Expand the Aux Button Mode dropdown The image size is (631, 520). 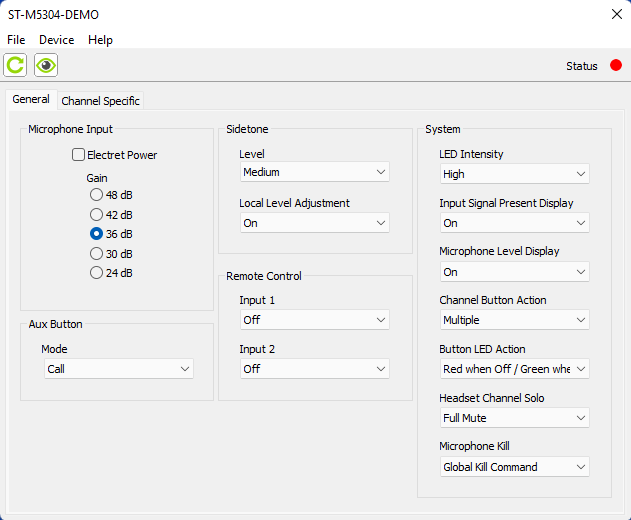[119, 369]
